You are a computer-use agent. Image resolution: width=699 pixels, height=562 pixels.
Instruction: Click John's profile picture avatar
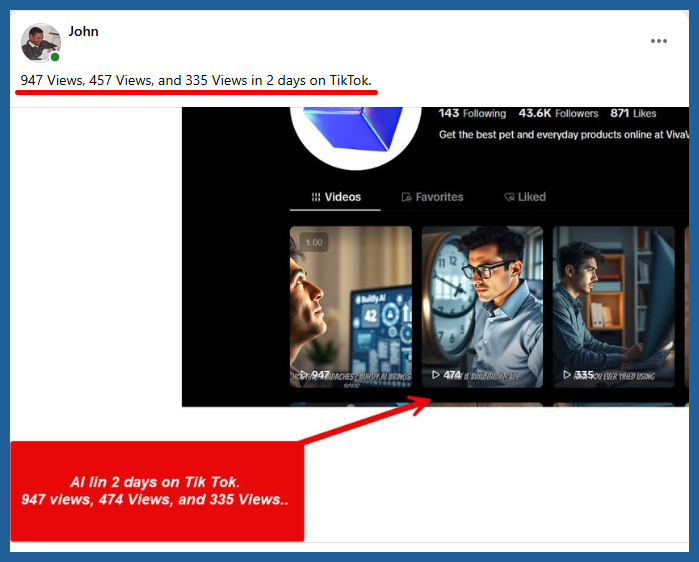click(41, 43)
